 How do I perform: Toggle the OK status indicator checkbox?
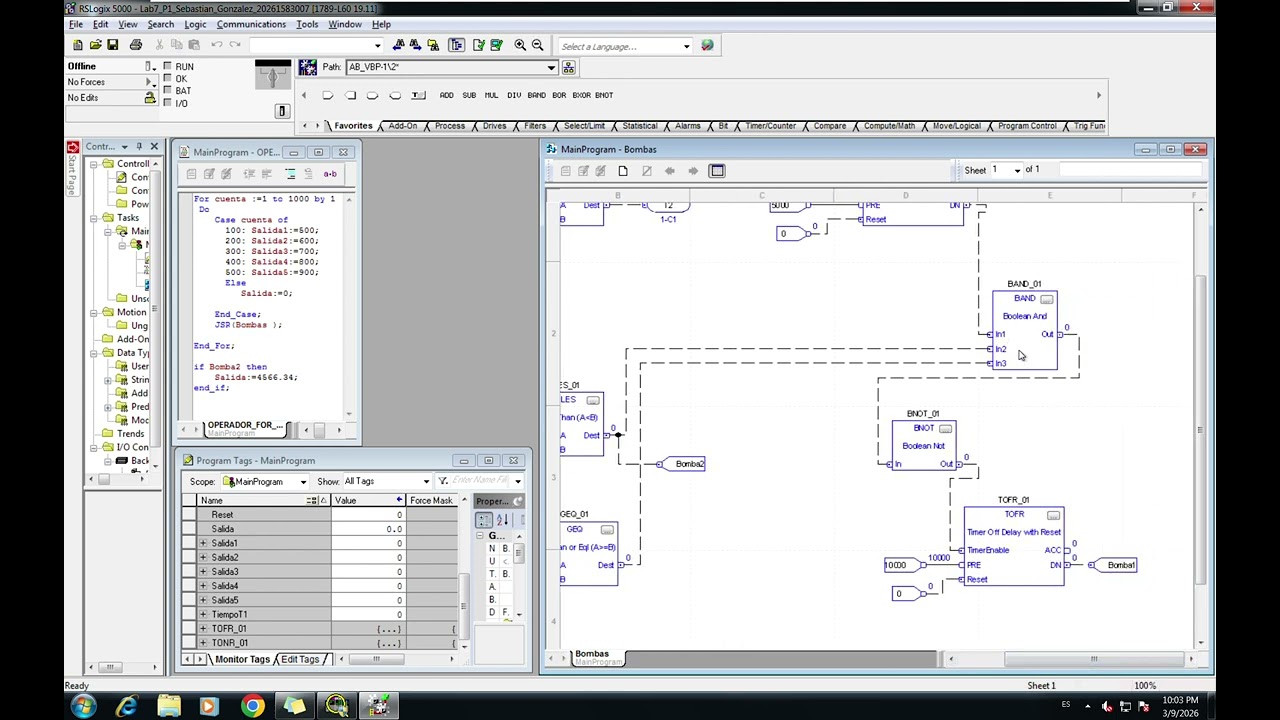tap(167, 79)
